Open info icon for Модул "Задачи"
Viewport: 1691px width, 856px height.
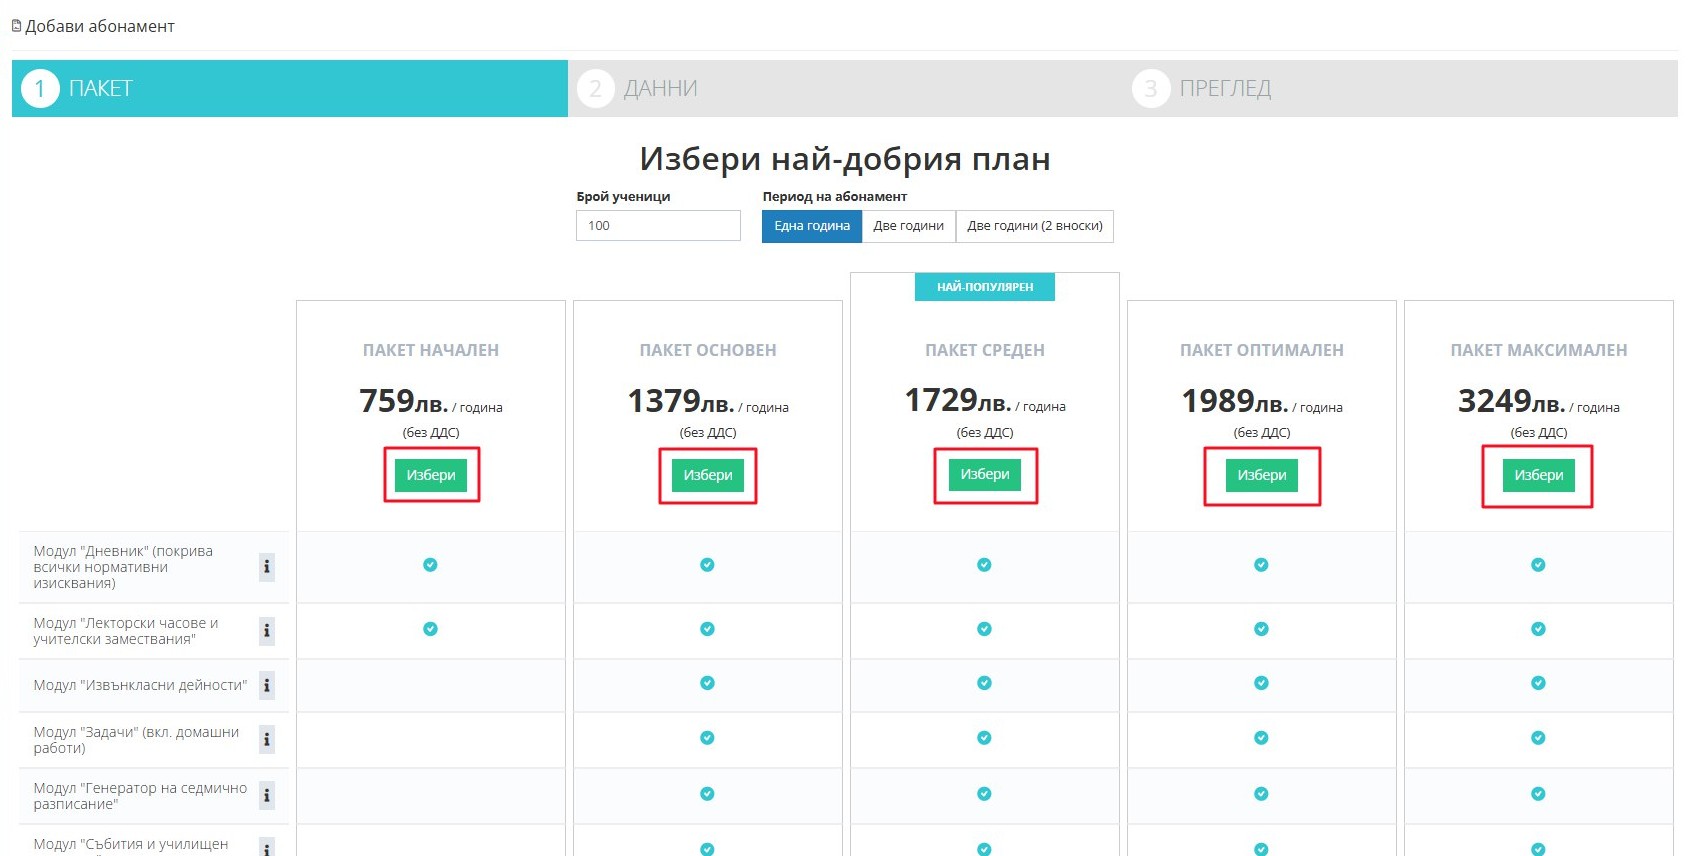[266, 740]
